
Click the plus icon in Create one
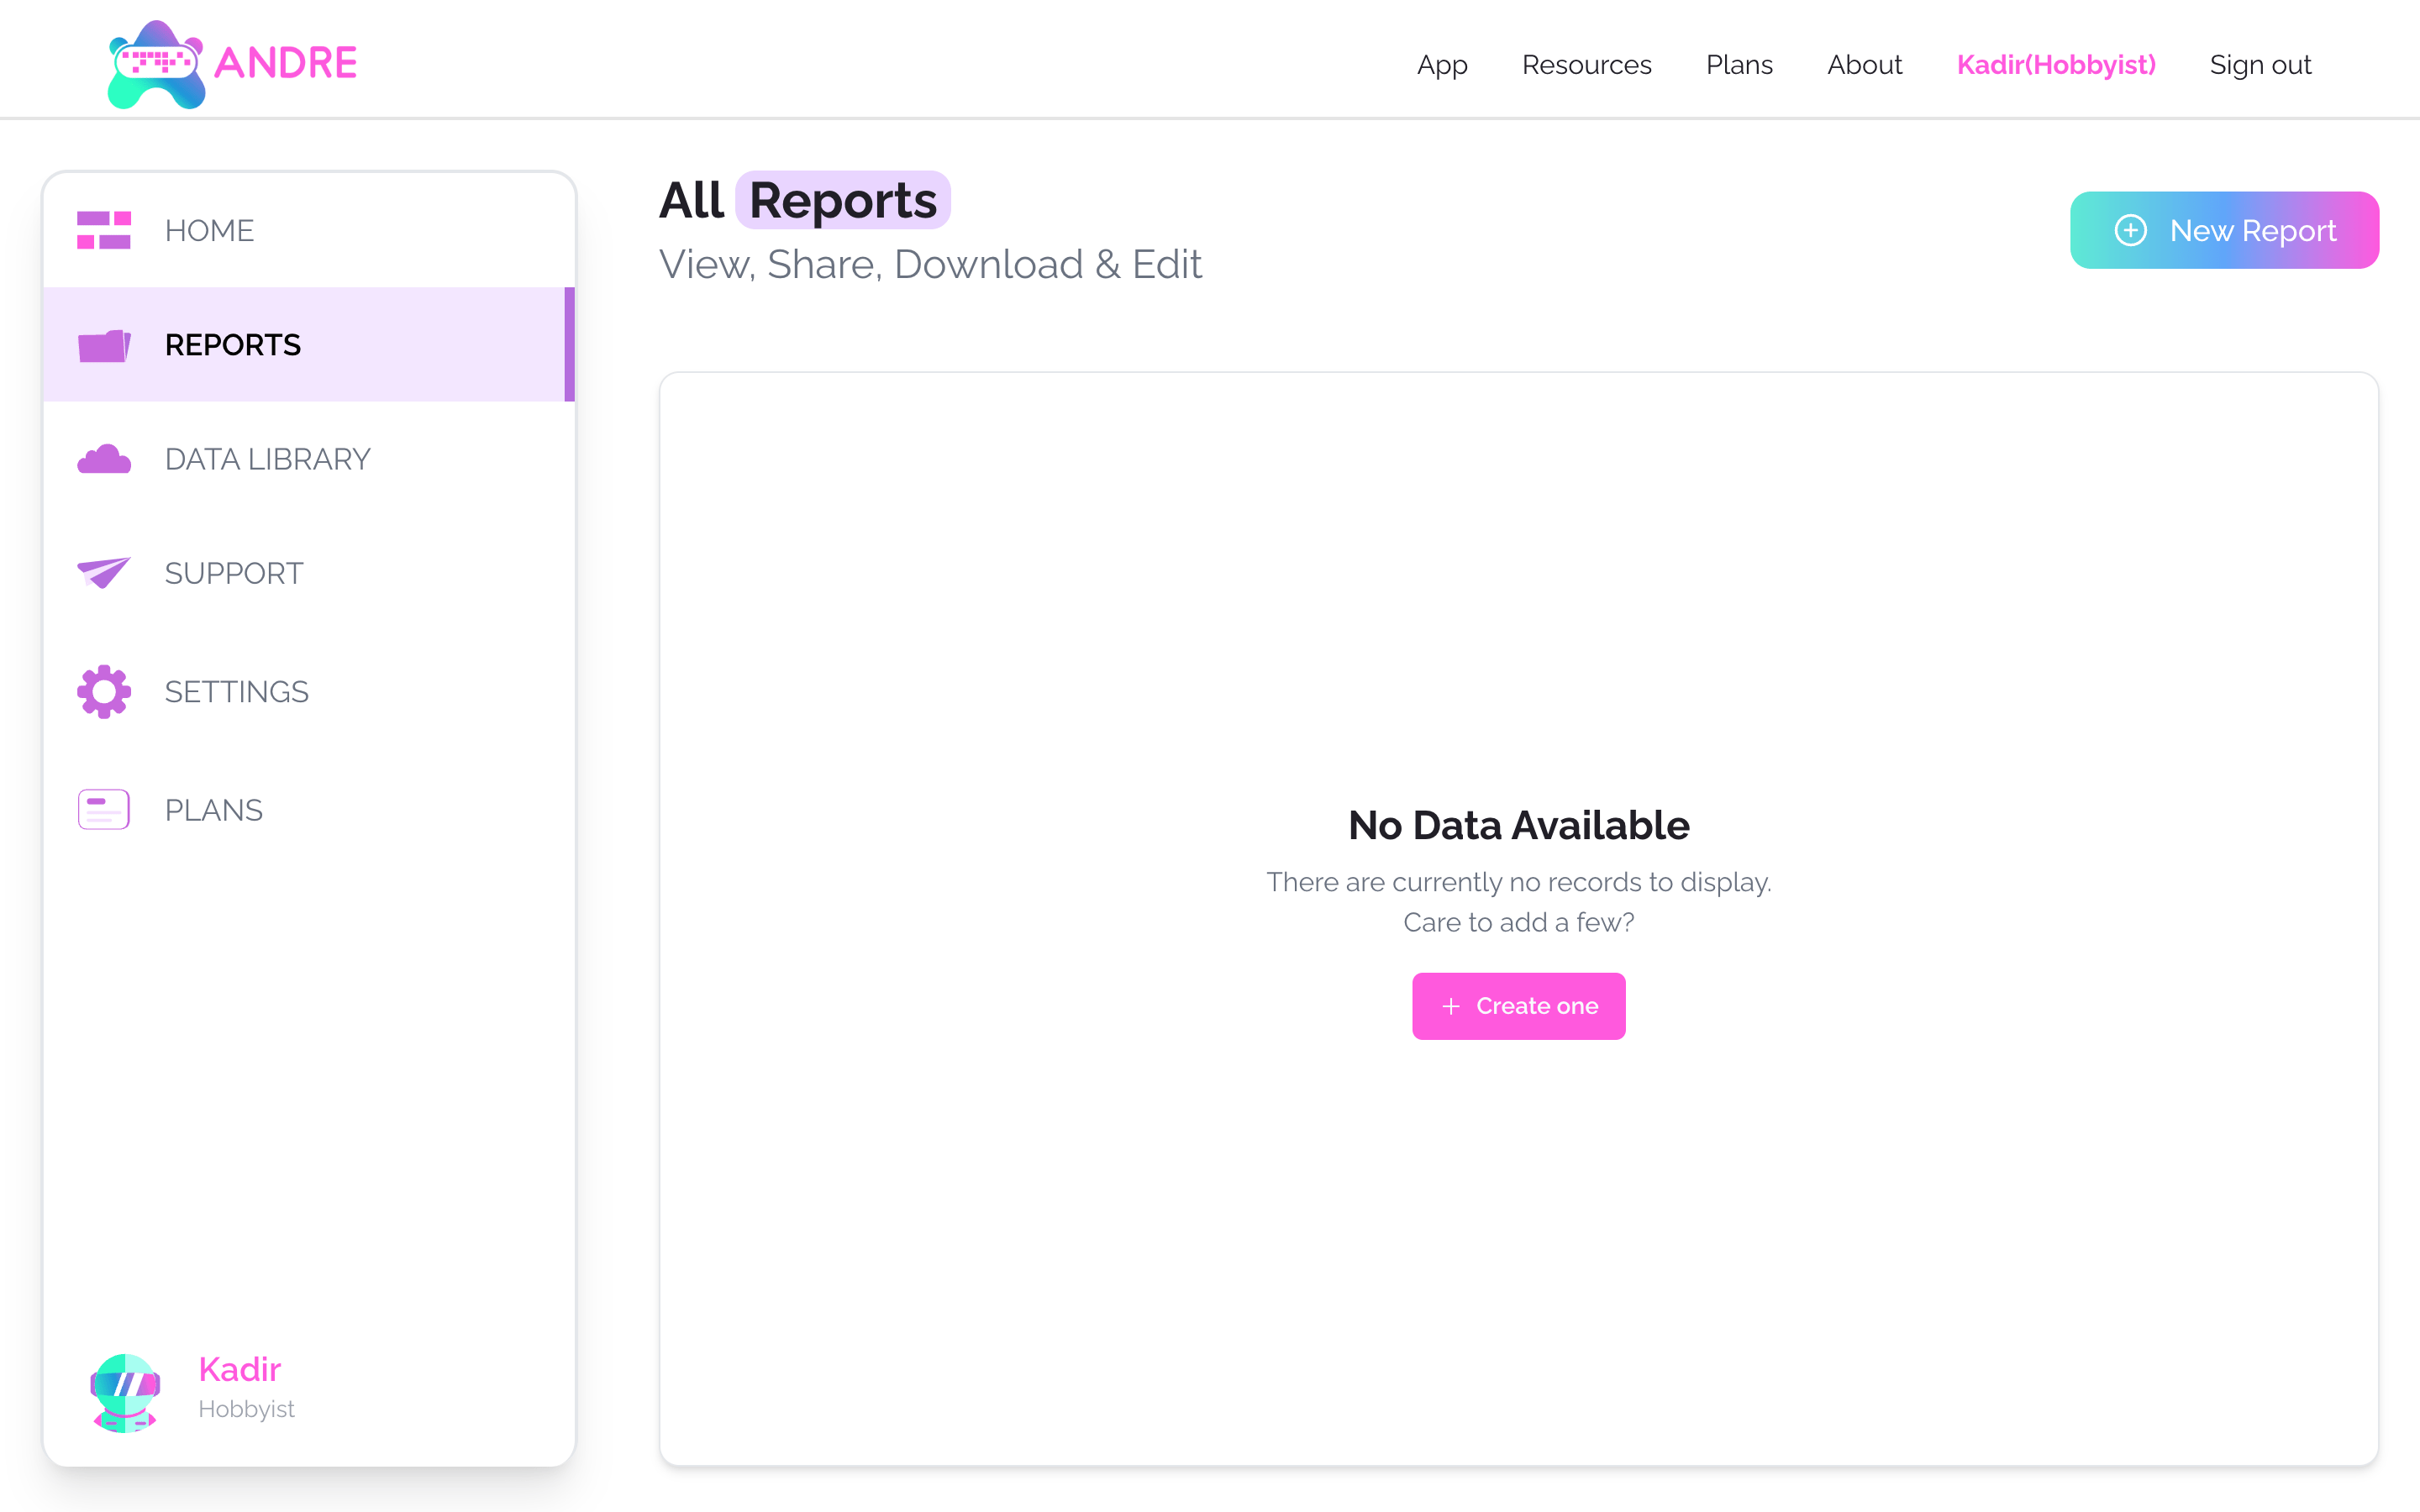[1451, 1006]
